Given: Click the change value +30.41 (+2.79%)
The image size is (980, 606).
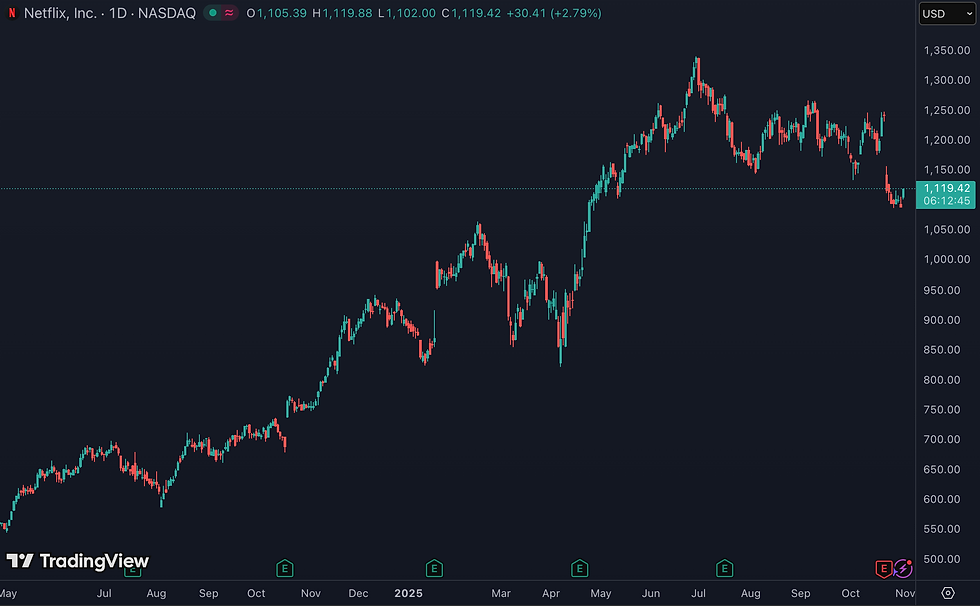Looking at the screenshot, I should point(554,13).
